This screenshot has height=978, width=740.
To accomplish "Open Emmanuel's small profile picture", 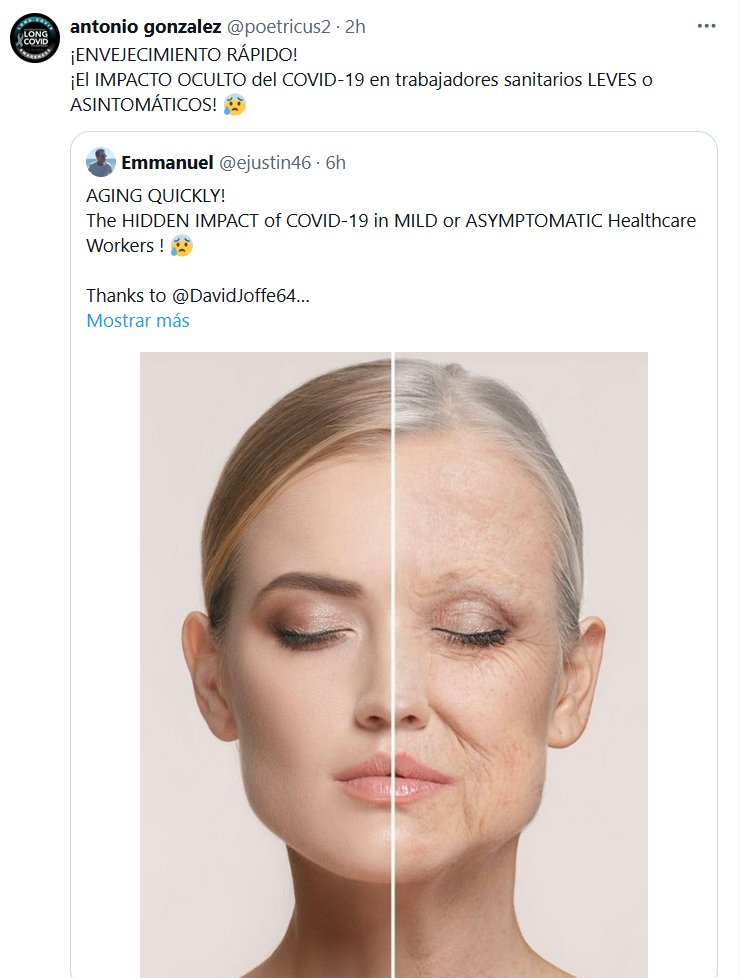I will tap(100, 162).
